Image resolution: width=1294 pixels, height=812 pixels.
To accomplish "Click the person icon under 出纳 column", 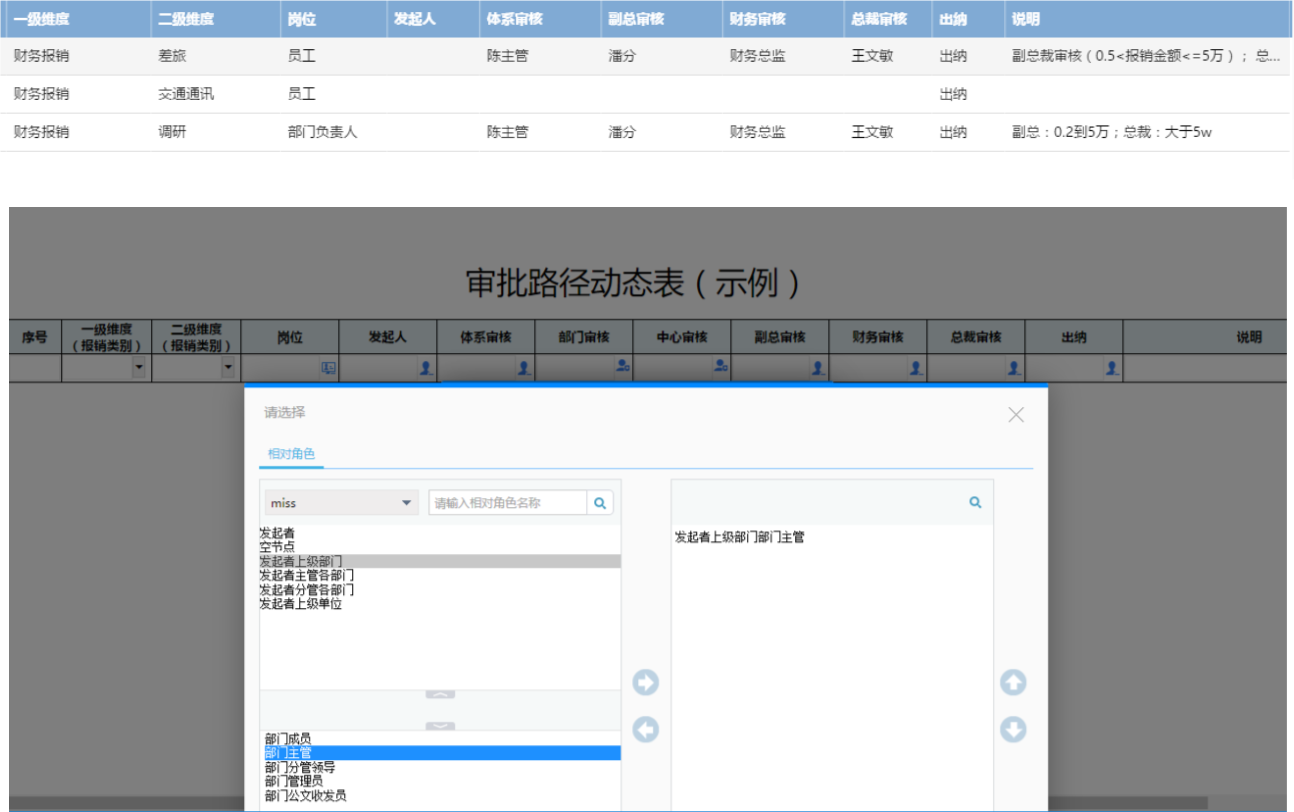I will (1111, 367).
